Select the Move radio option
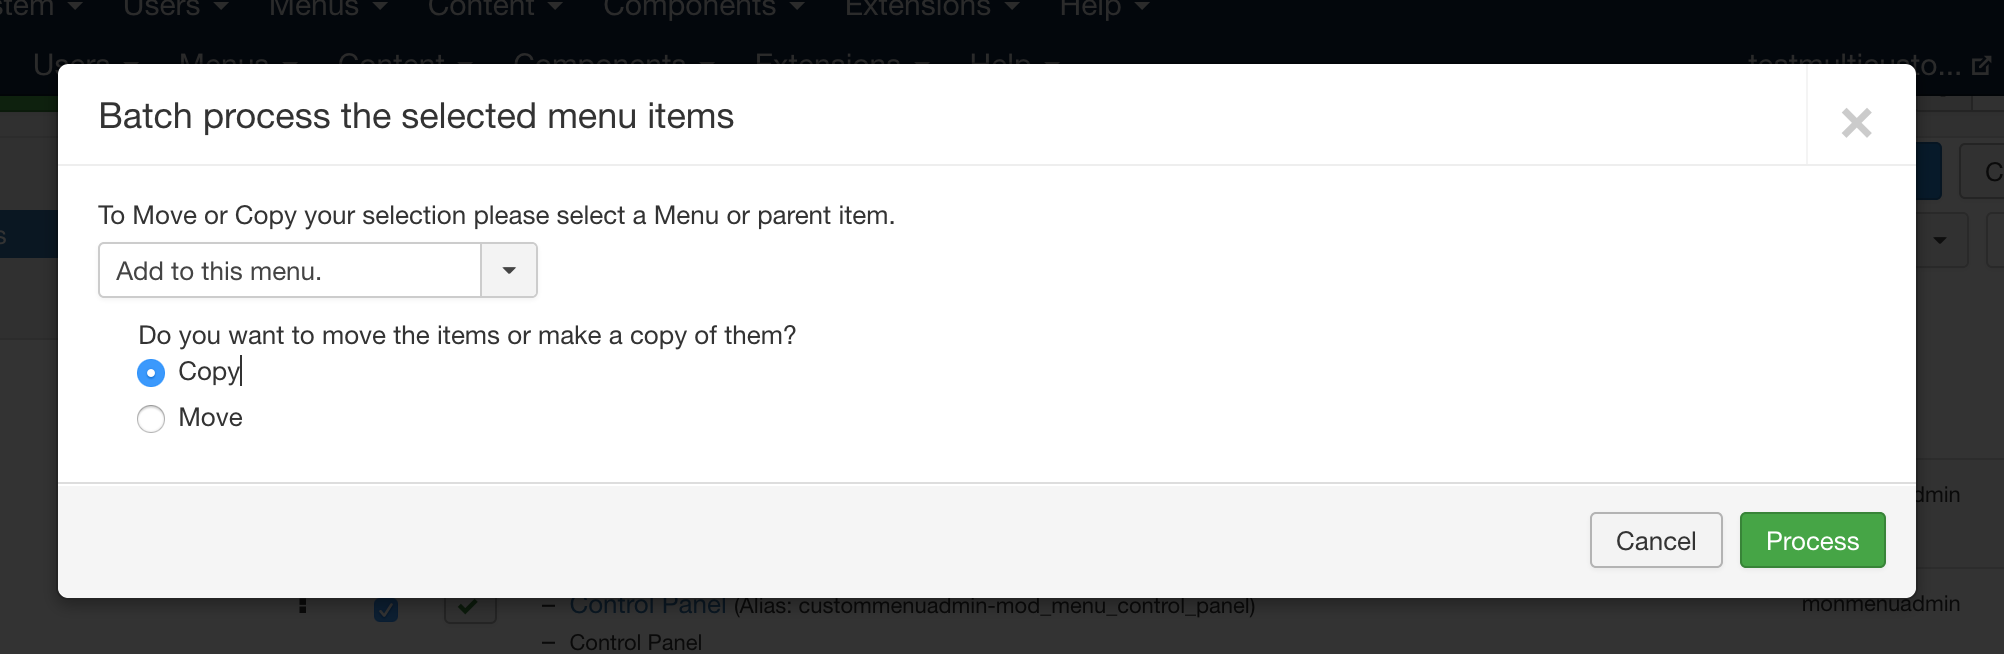The height and width of the screenshot is (654, 2004). [x=151, y=419]
